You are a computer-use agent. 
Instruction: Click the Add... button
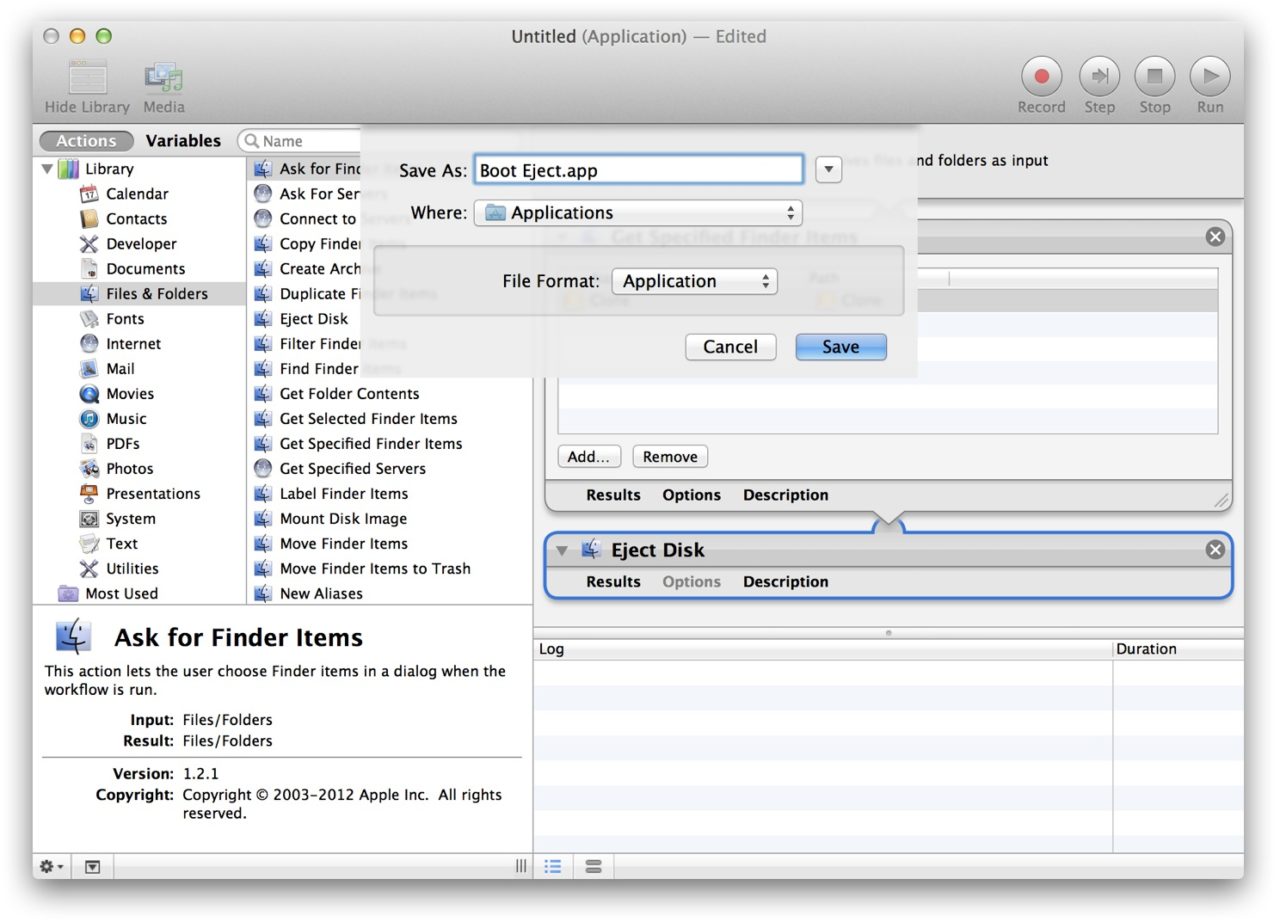point(589,457)
